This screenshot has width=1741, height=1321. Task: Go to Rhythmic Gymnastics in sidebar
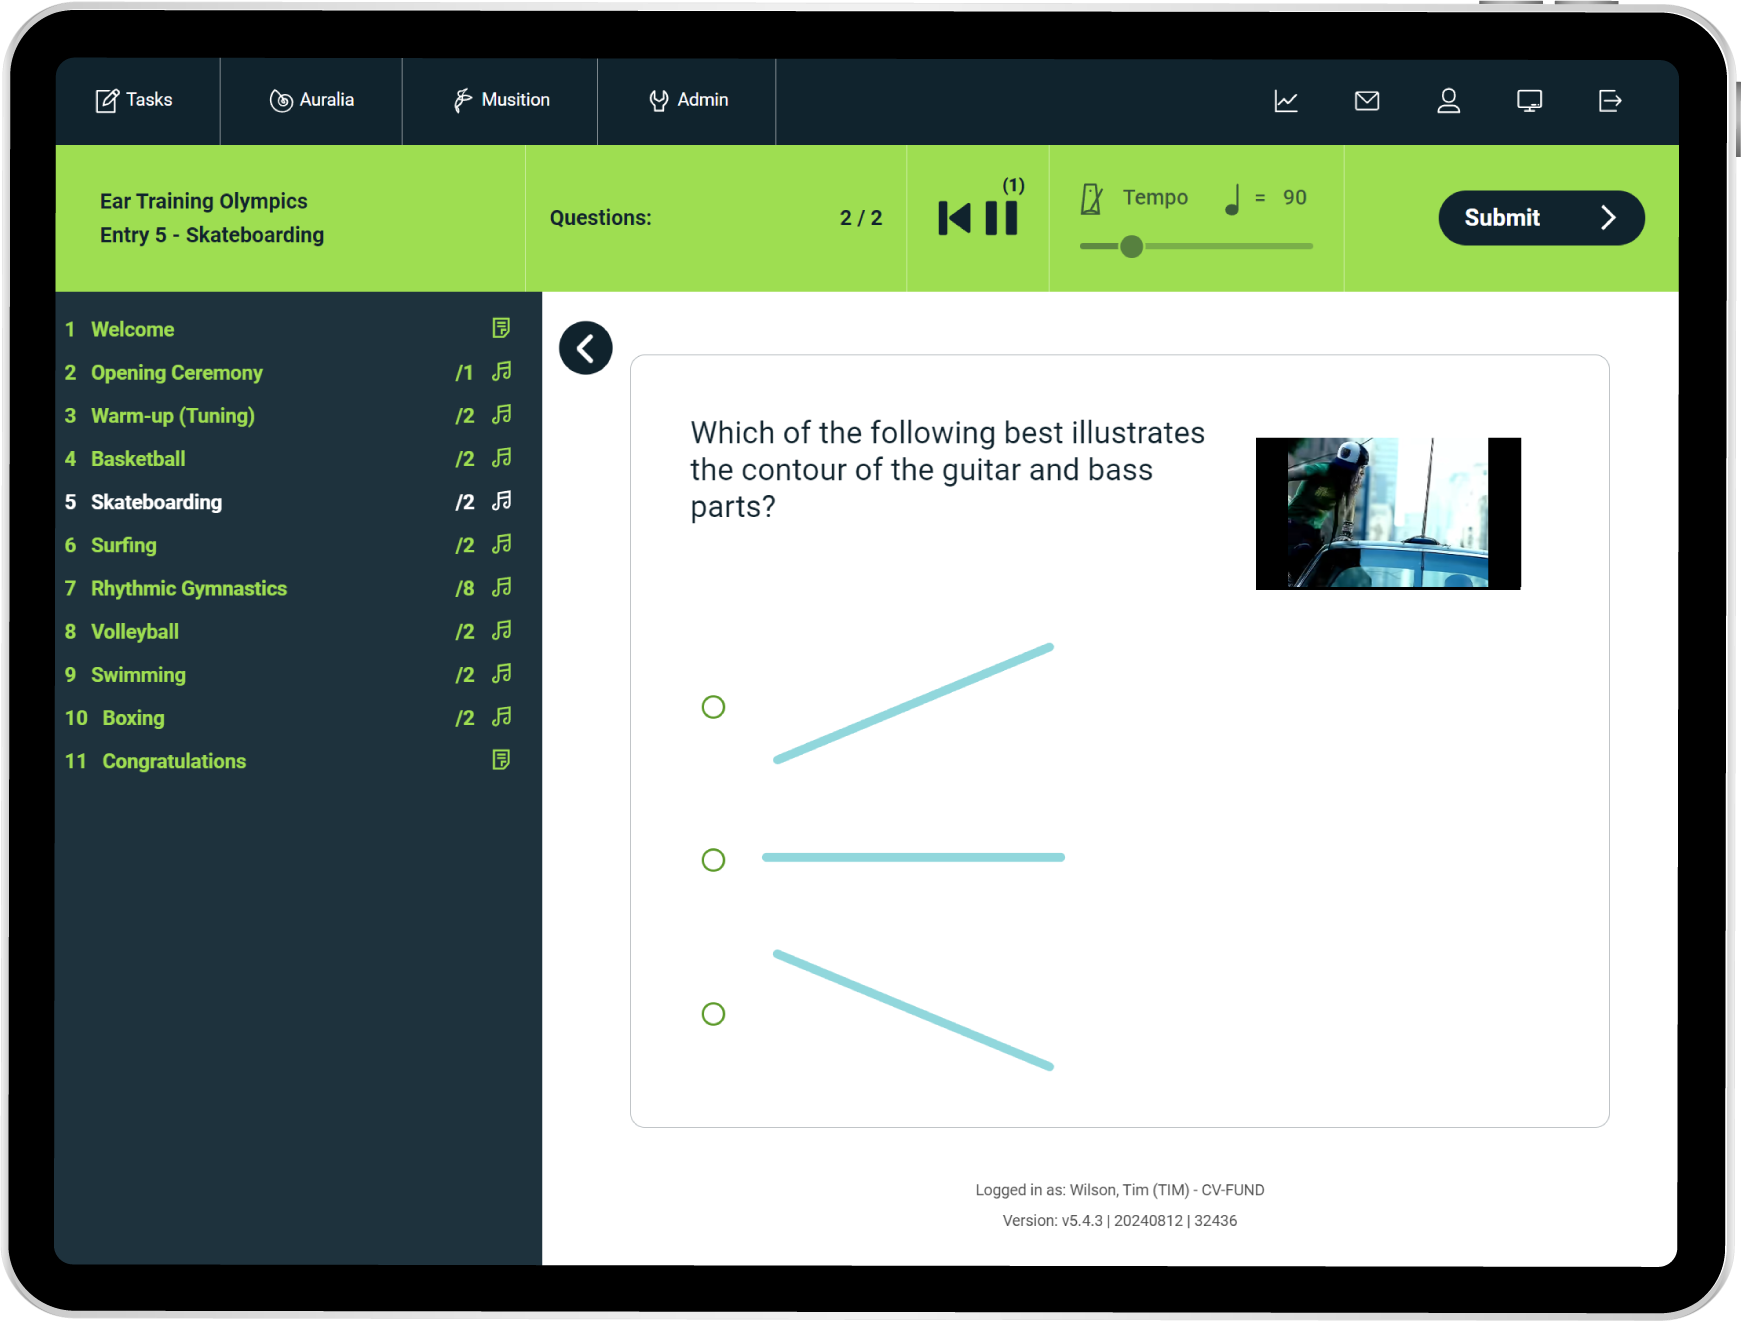coord(189,588)
